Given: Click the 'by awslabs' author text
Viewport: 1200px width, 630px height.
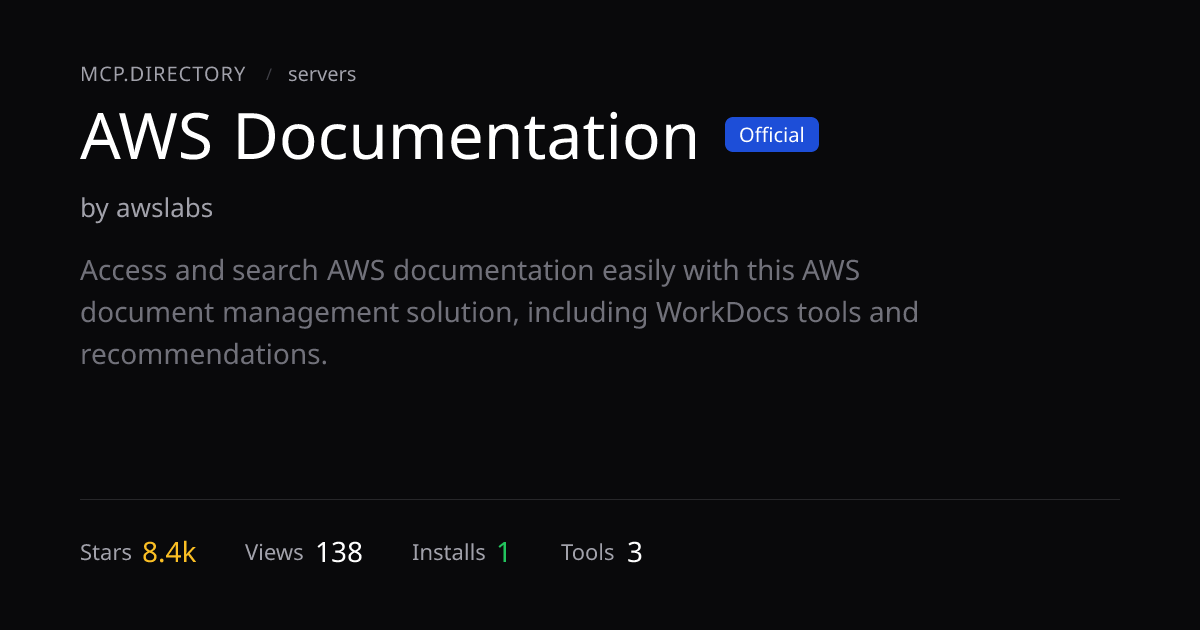Looking at the screenshot, I should (146, 208).
